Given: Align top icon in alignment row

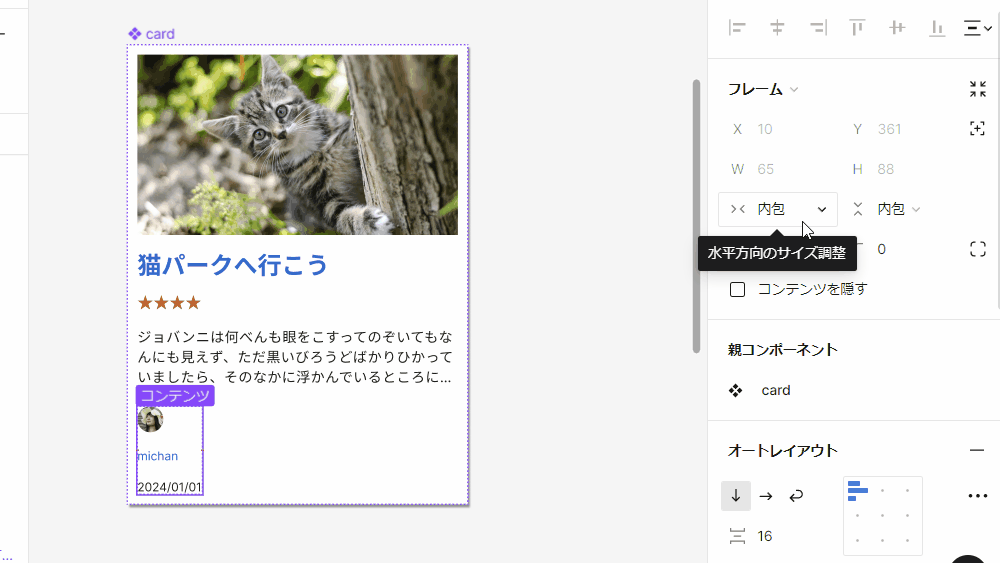Looking at the screenshot, I should (x=857, y=27).
